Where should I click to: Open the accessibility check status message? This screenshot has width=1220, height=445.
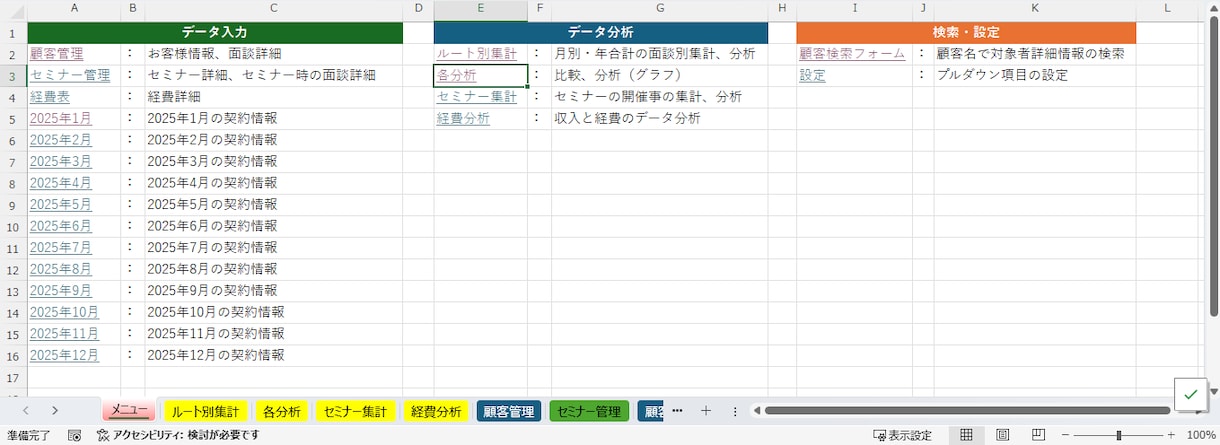coord(178,435)
